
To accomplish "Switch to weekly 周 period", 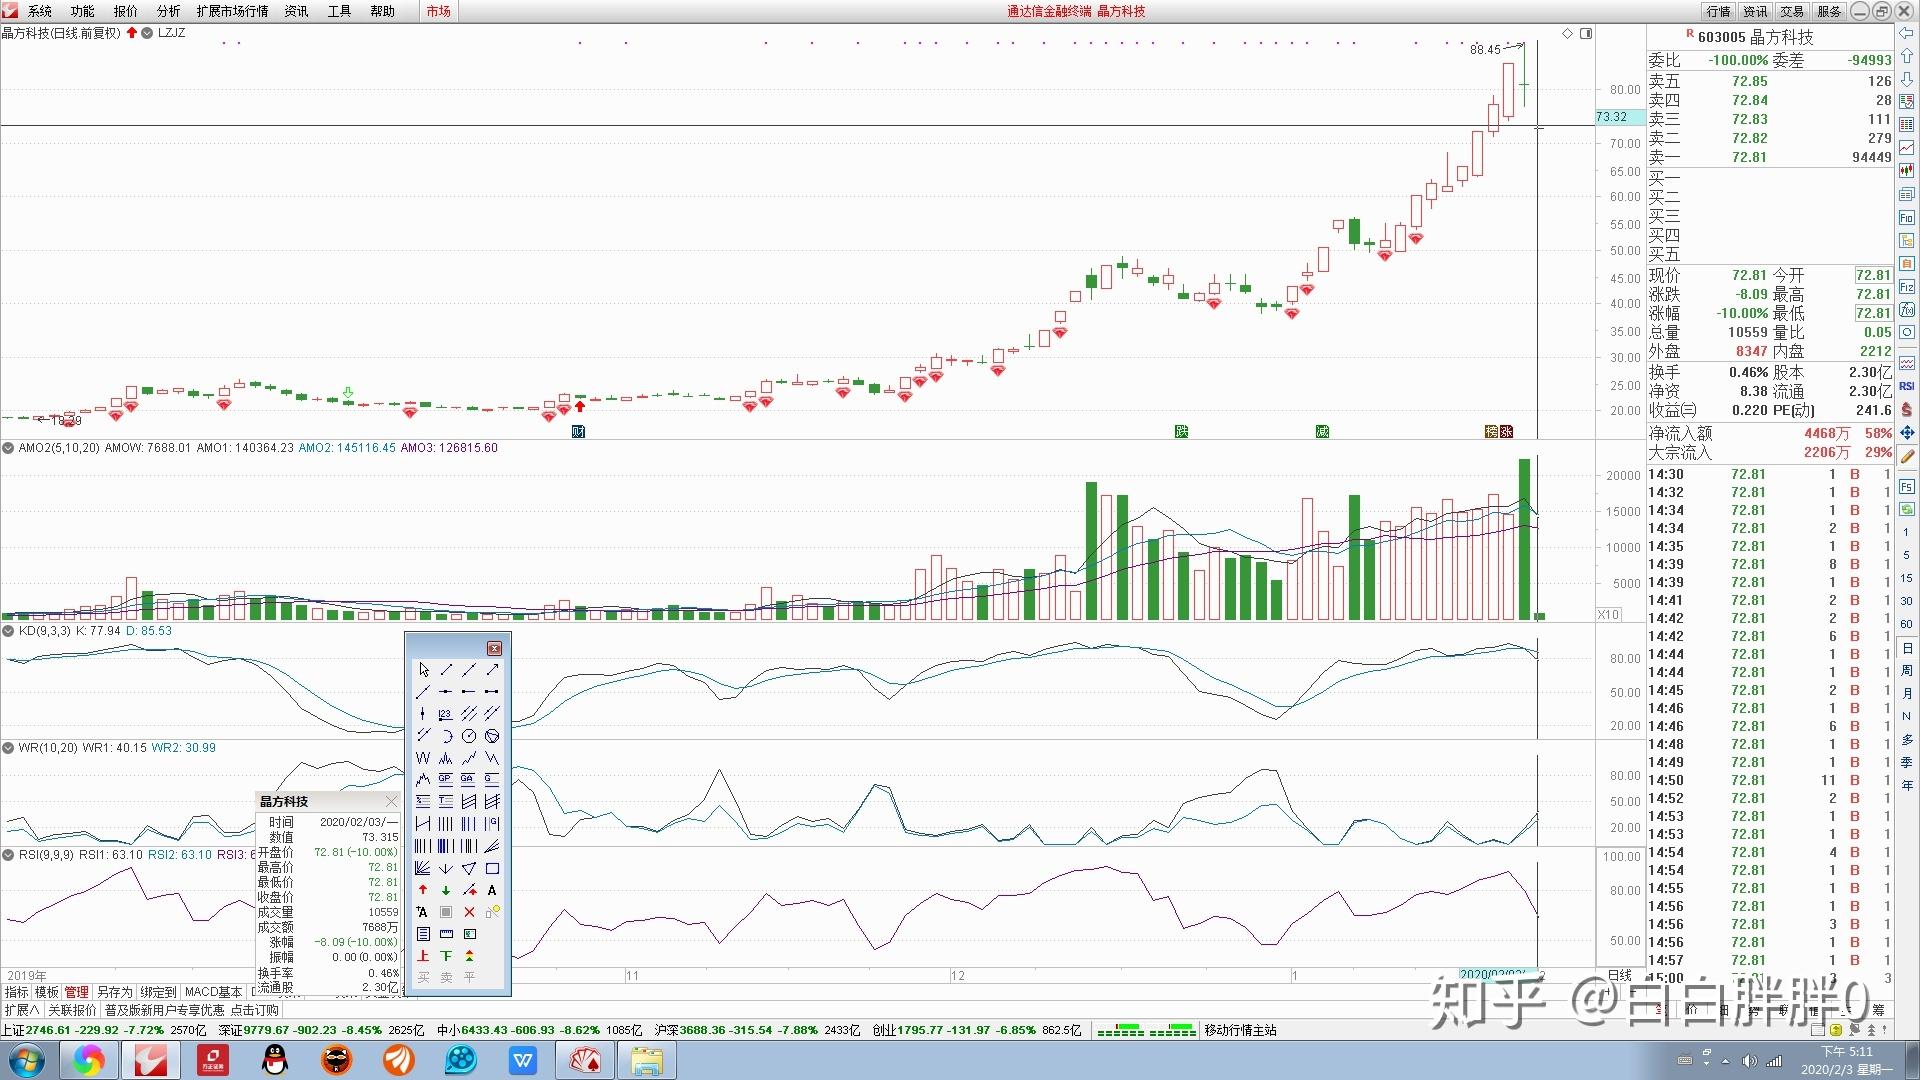I will point(1907,671).
